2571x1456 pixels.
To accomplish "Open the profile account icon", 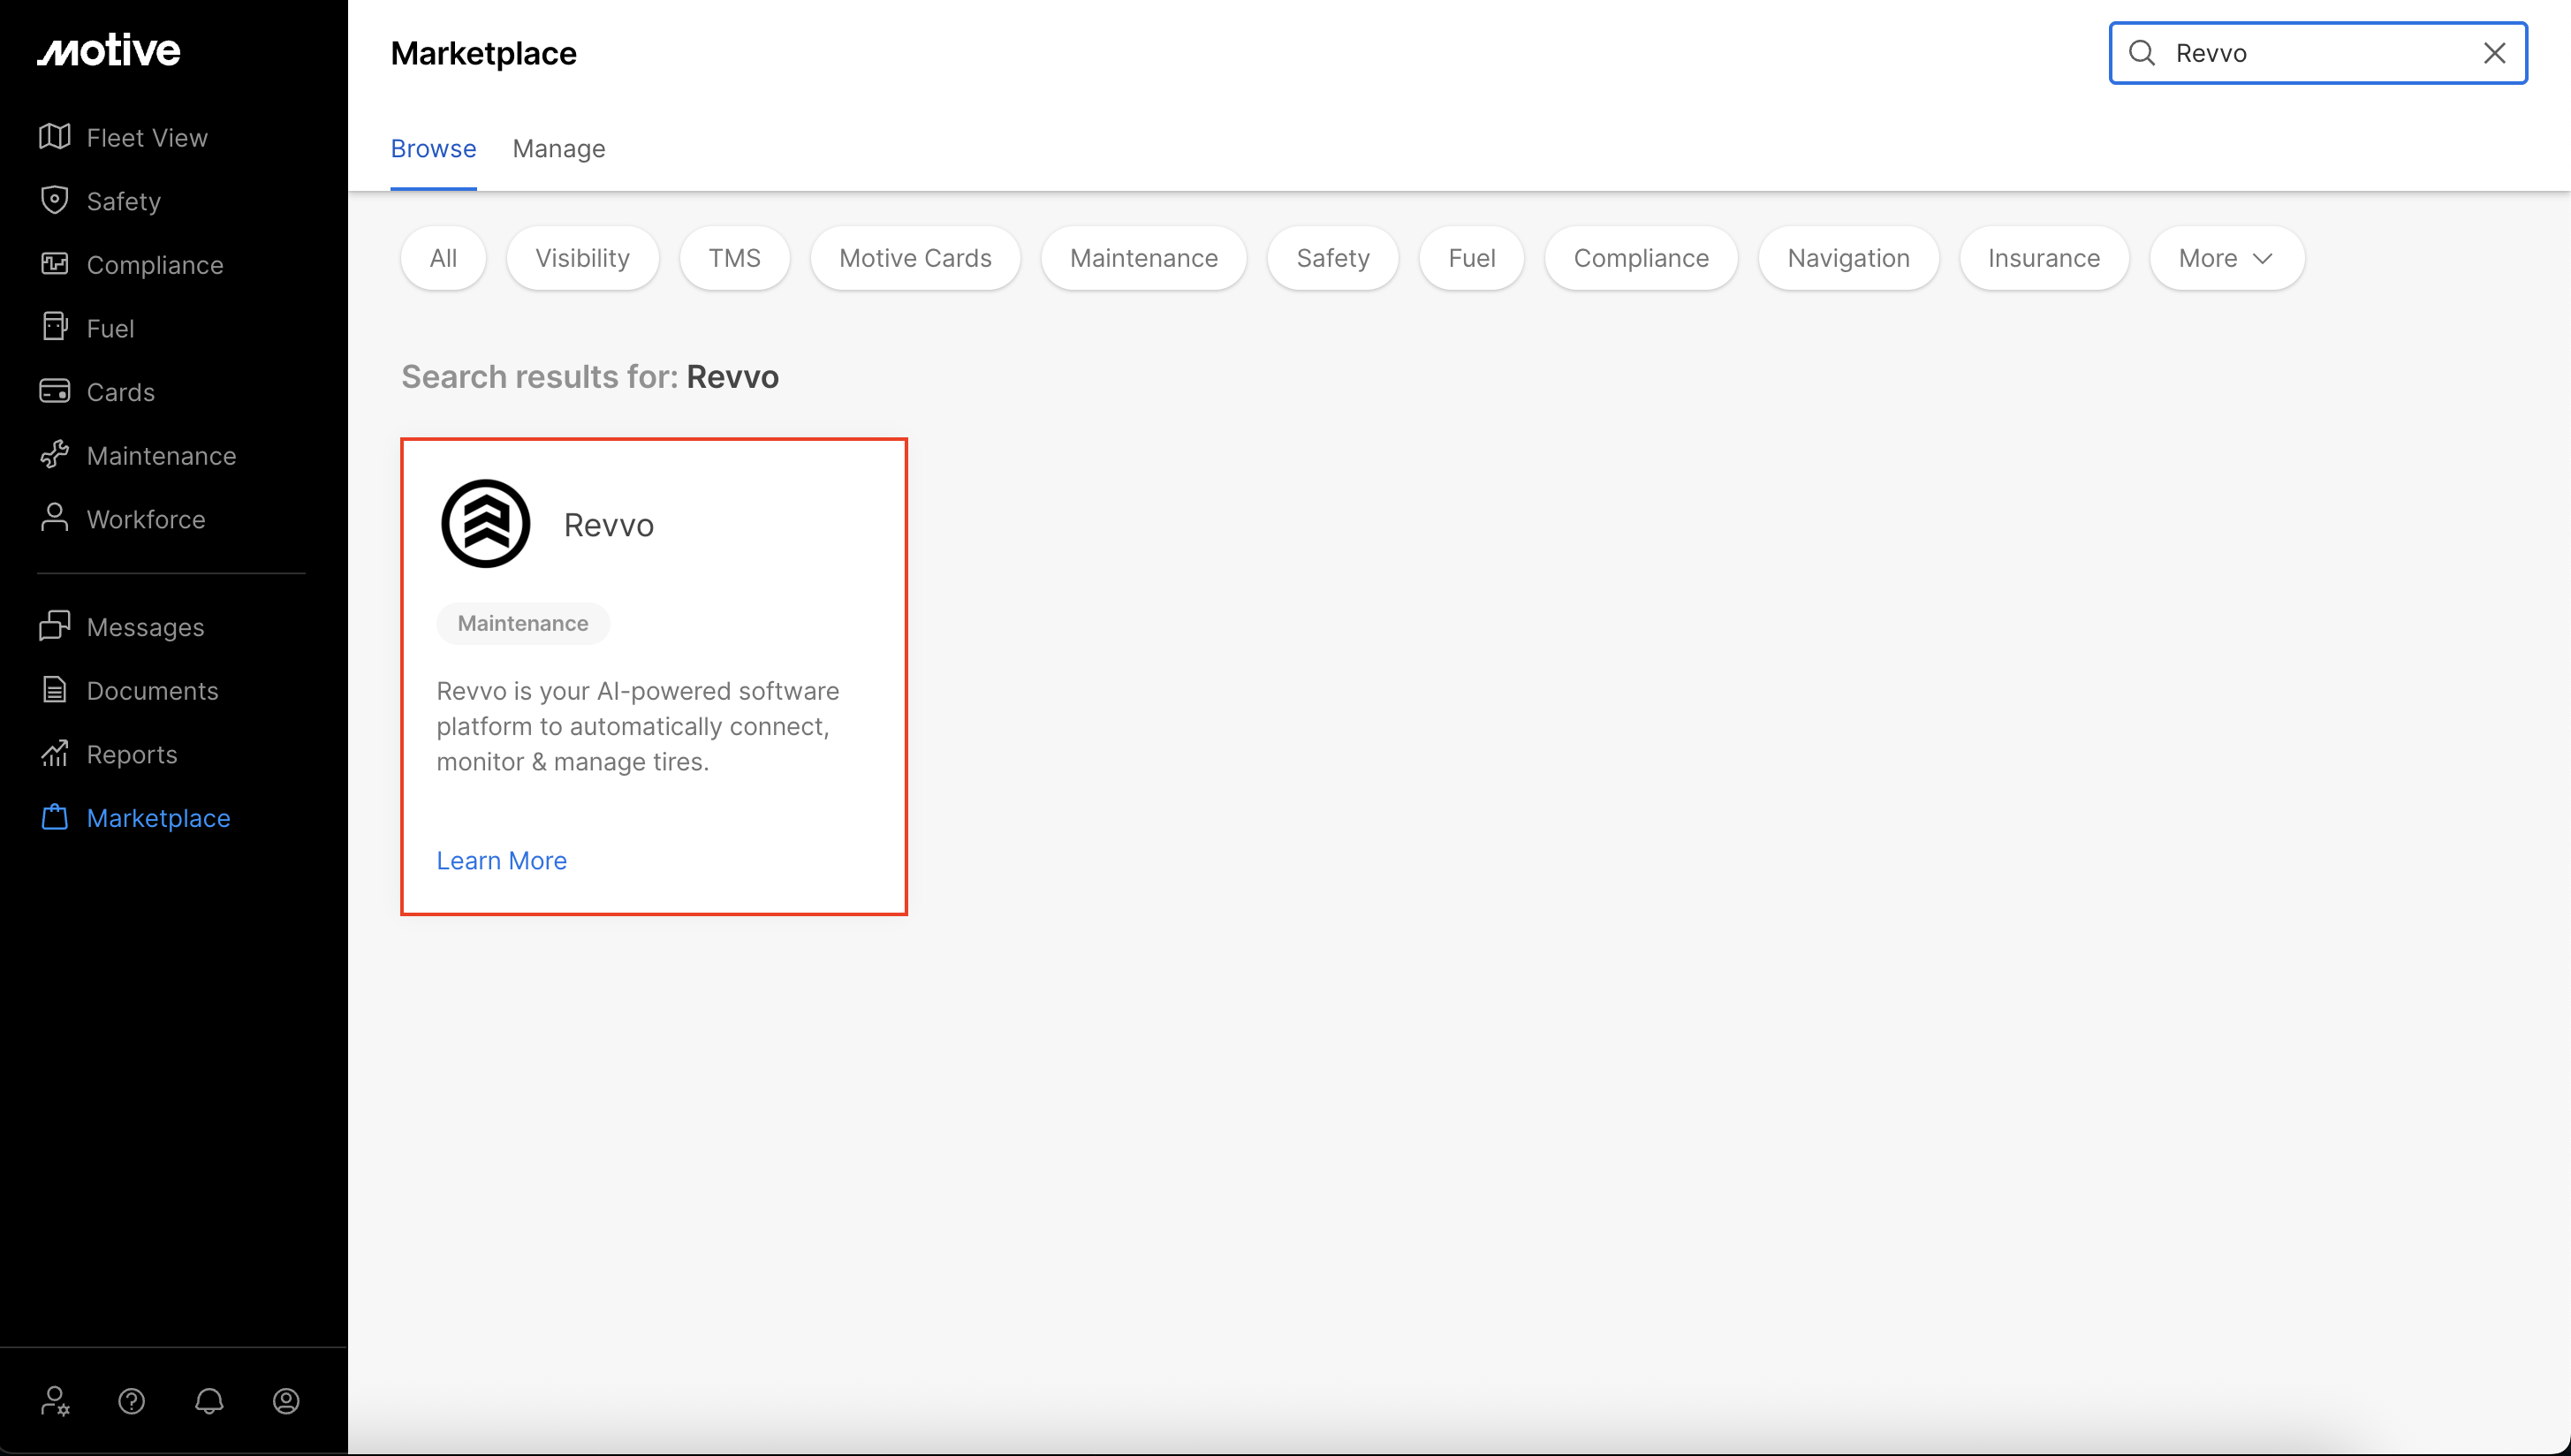I will click(286, 1401).
